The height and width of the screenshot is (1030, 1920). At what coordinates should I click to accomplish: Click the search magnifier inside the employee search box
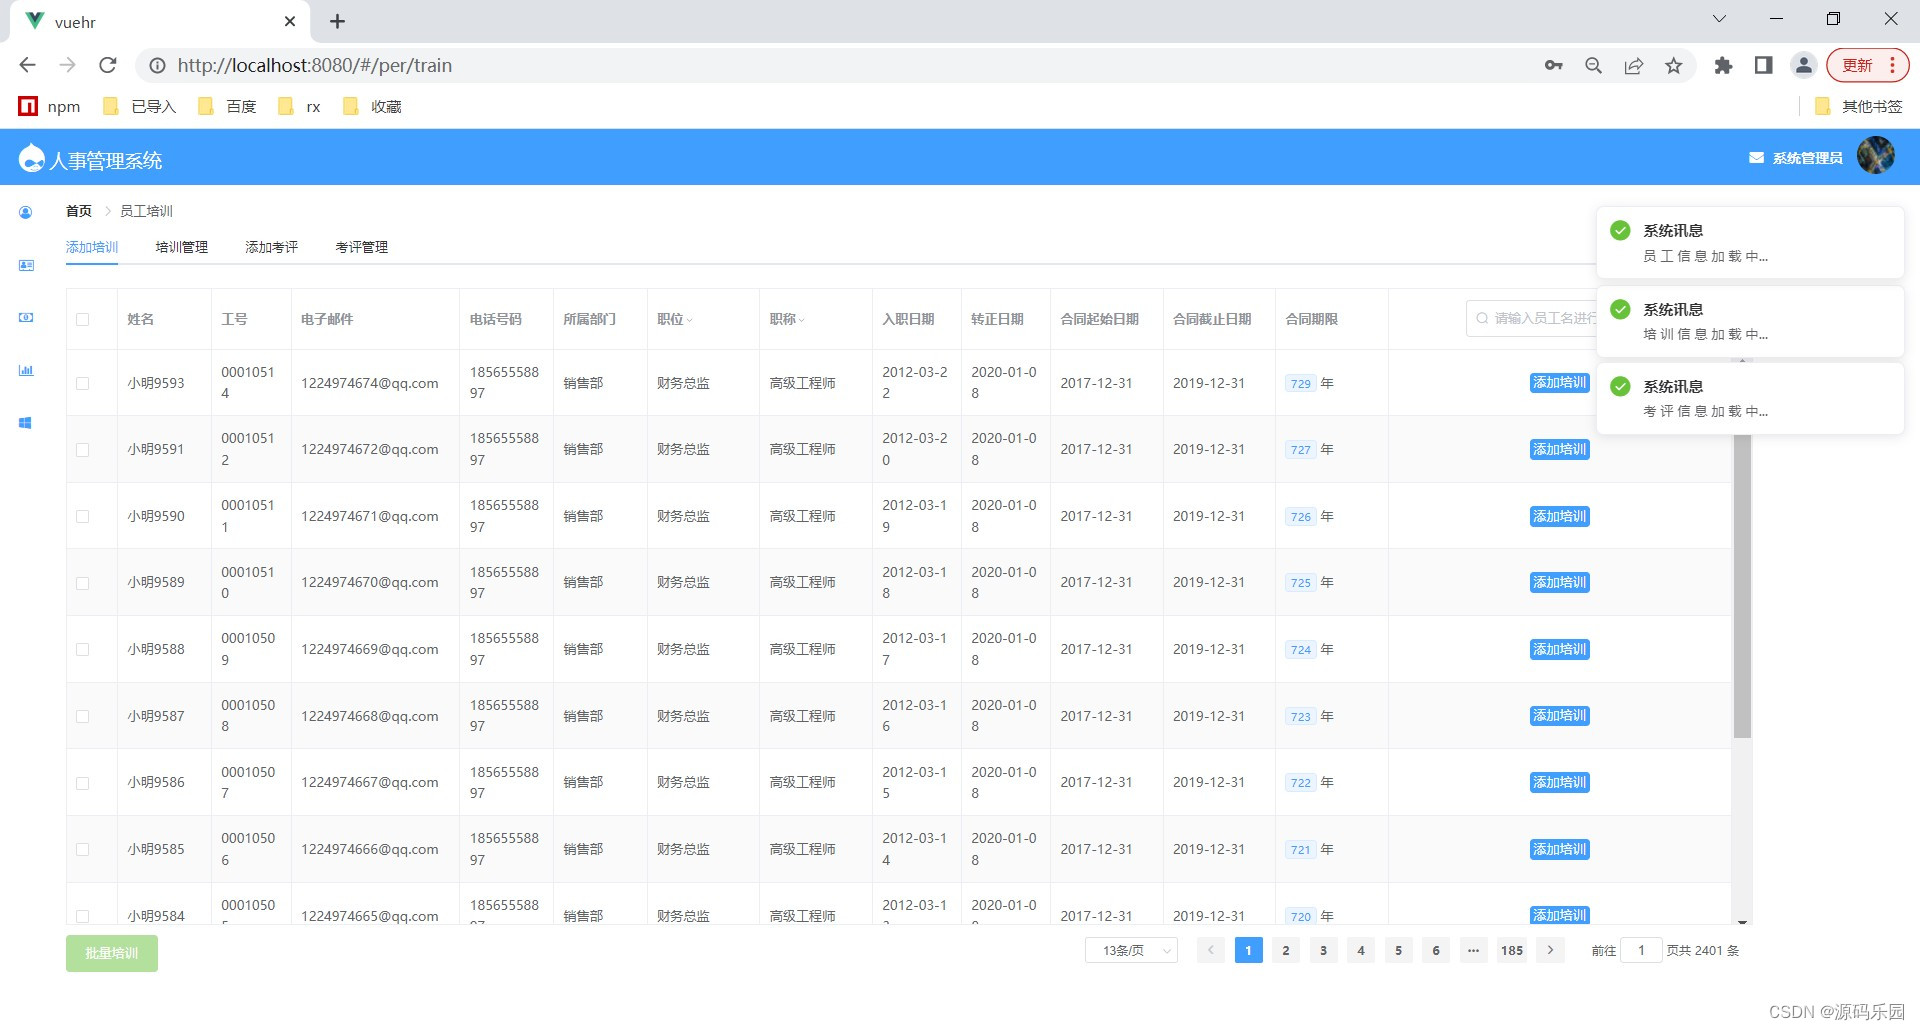coord(1482,318)
